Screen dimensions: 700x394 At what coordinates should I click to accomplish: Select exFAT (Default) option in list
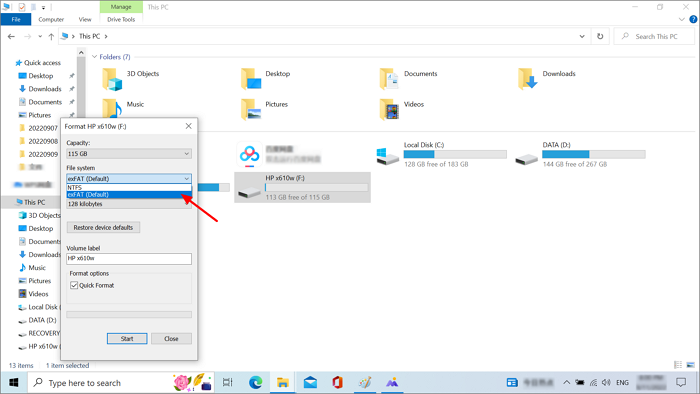tap(129, 195)
